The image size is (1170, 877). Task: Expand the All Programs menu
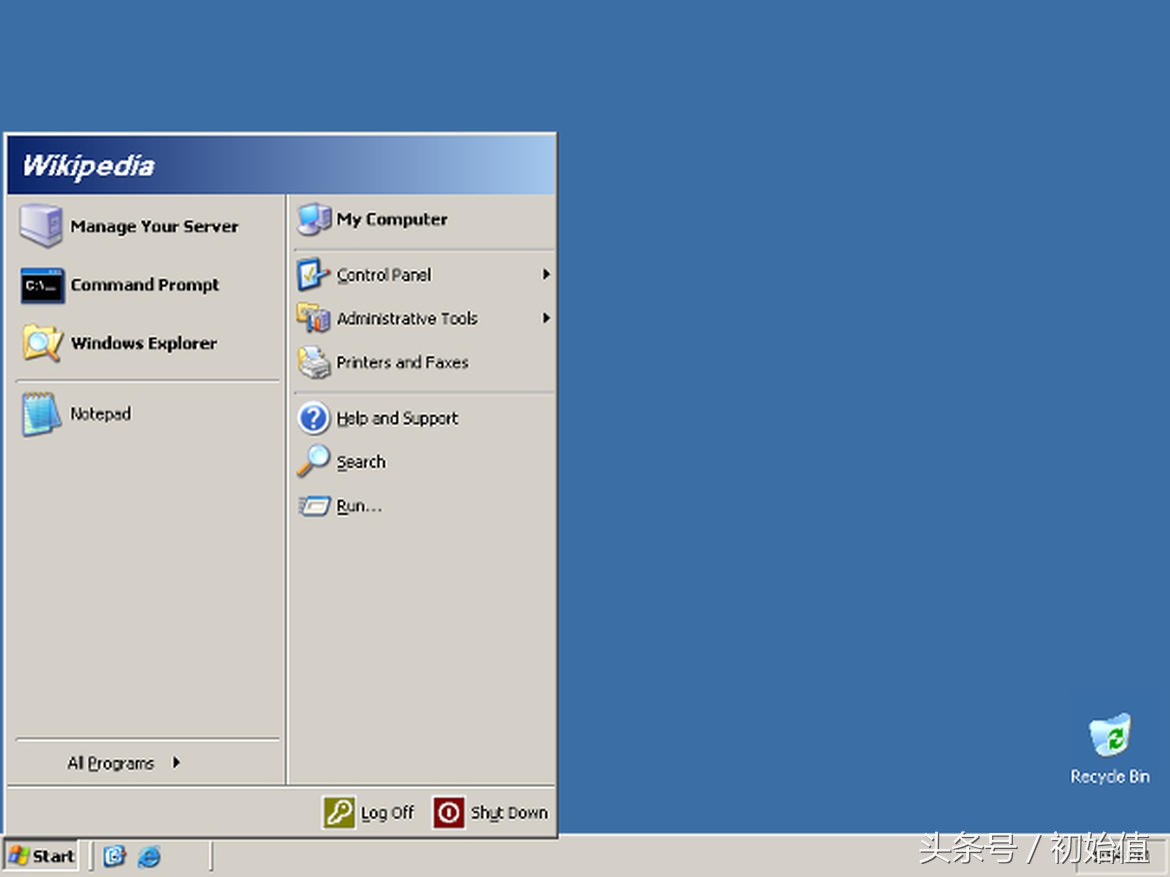coord(112,762)
